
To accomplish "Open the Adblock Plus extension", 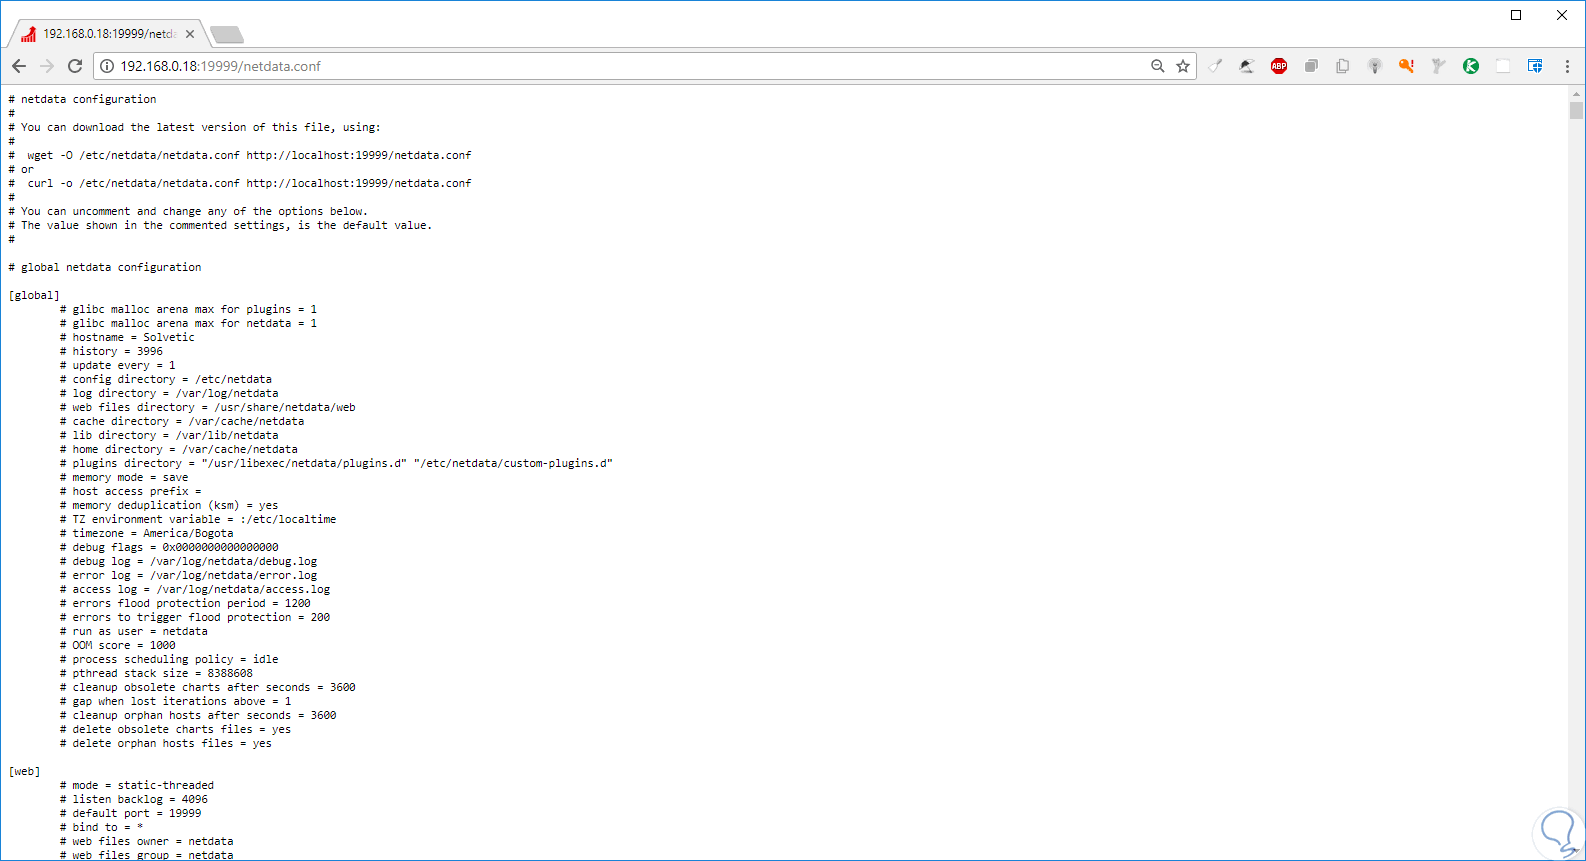I will coord(1279,66).
